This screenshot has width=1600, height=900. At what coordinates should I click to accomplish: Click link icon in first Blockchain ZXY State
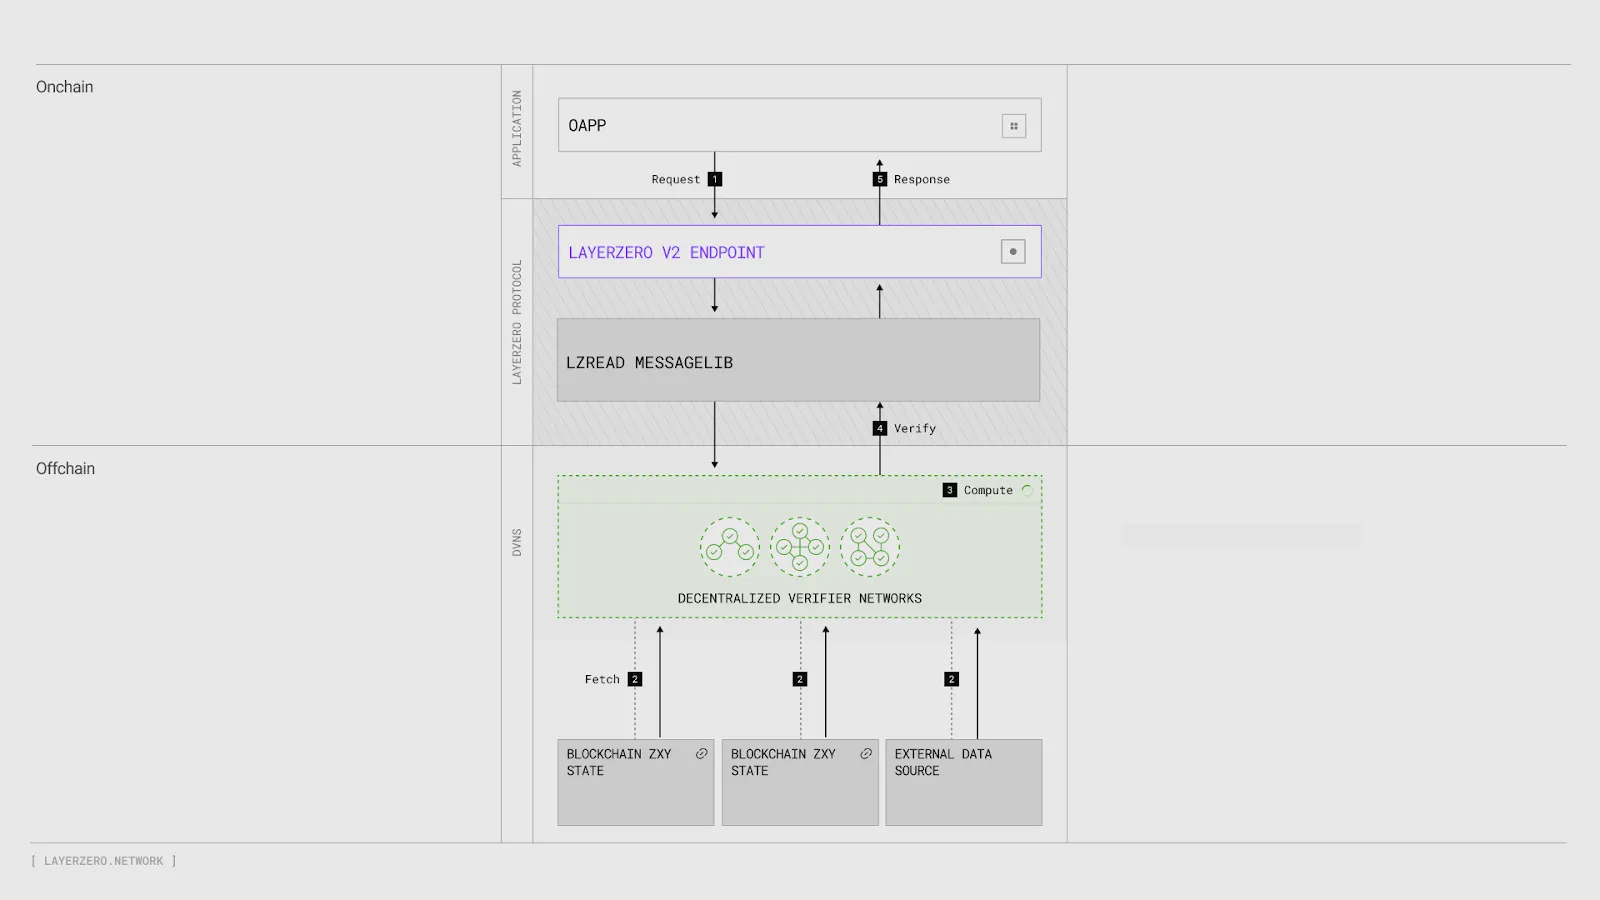click(702, 754)
